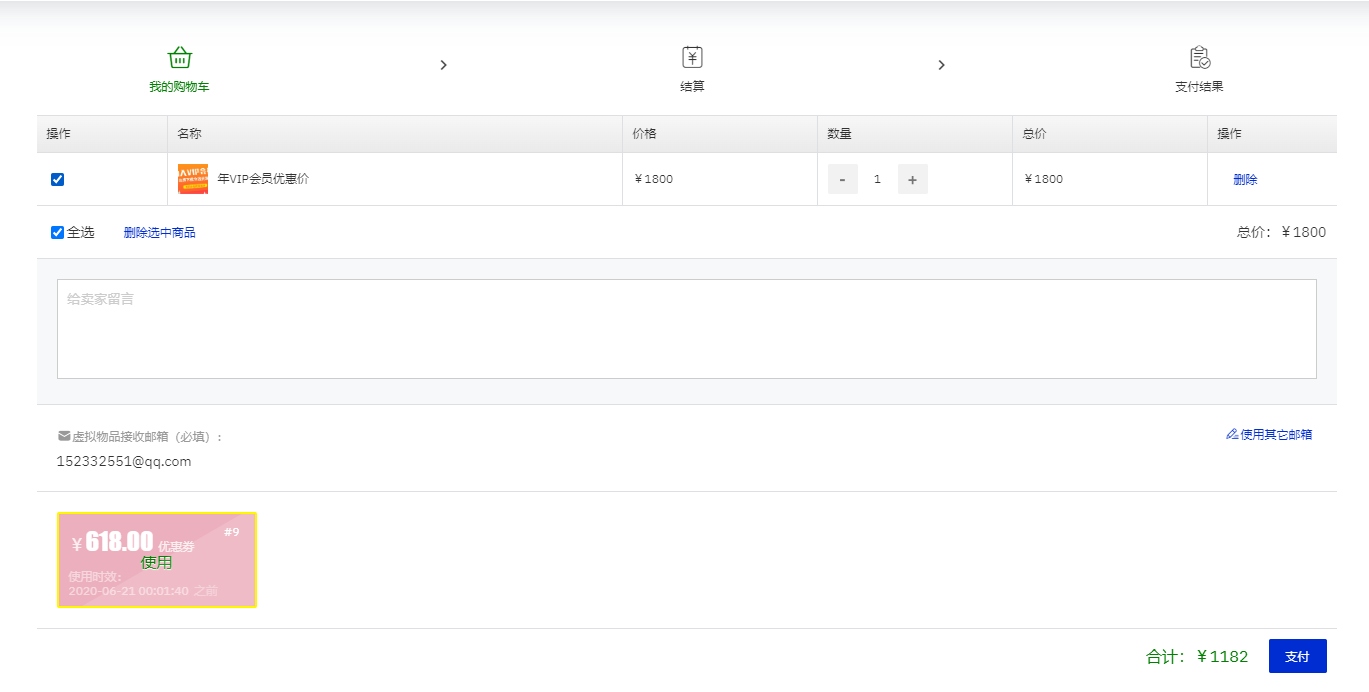Decrease quantity with the minus button
The width and height of the screenshot is (1369, 692).
coord(842,179)
